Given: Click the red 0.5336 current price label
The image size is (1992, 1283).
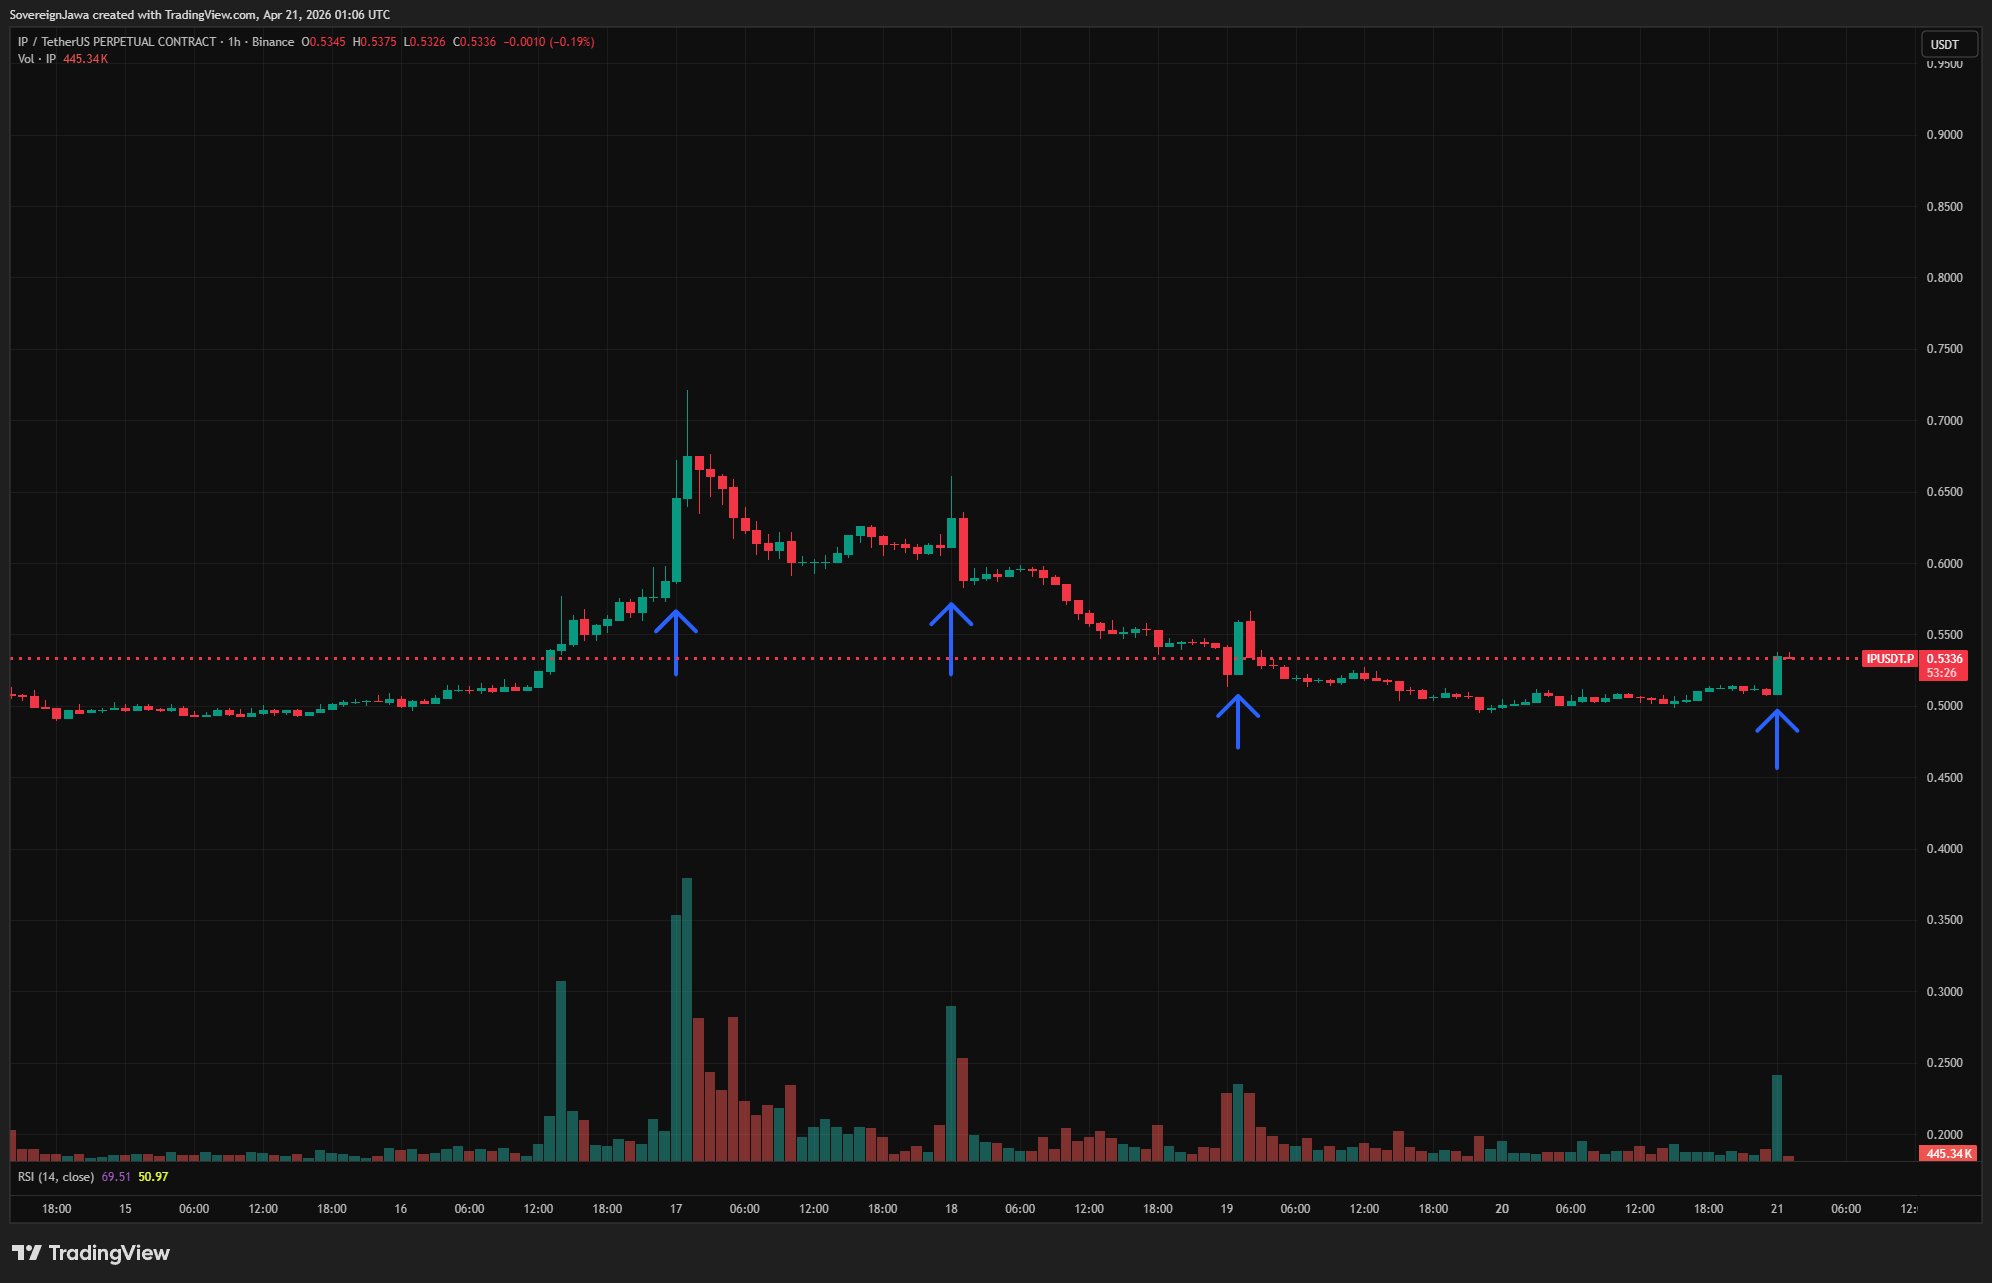Looking at the screenshot, I should (x=1944, y=659).
